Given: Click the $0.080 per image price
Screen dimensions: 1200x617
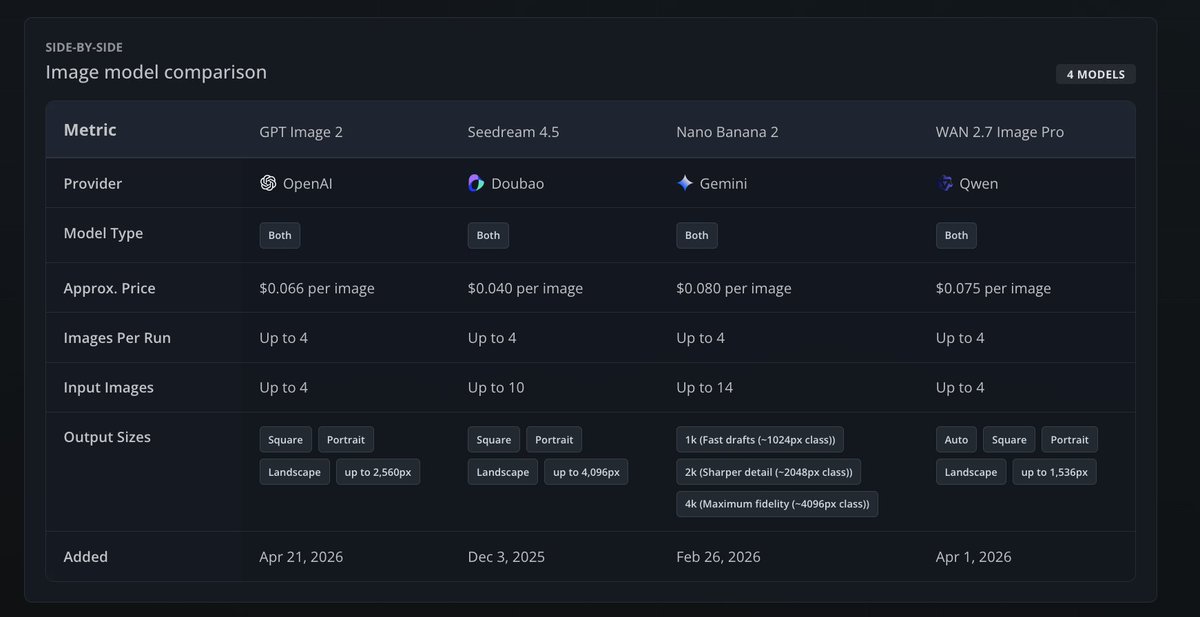Looking at the screenshot, I should (x=734, y=288).
